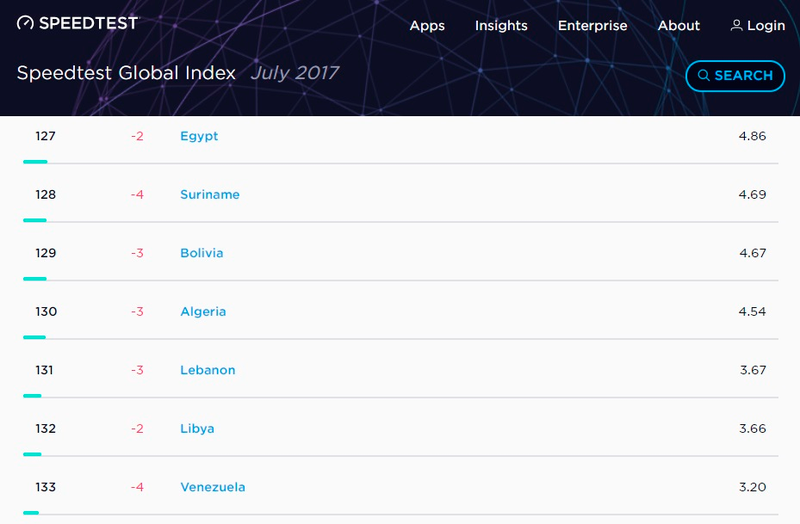
Task: Open the Insights menu
Action: click(x=501, y=26)
